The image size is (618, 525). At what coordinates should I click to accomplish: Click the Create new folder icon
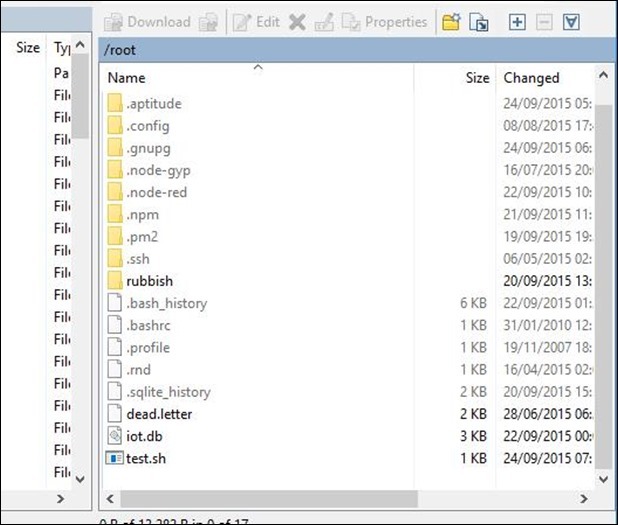[451, 22]
